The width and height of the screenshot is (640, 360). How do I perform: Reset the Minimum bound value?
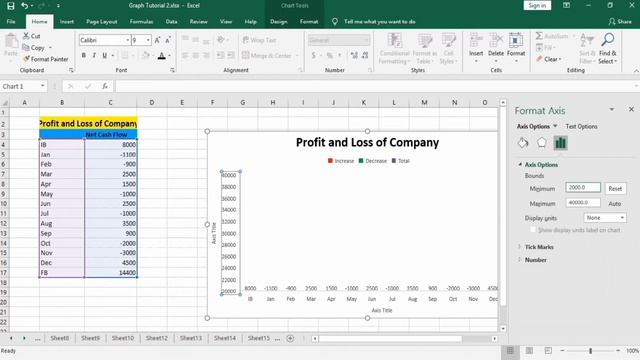615,189
